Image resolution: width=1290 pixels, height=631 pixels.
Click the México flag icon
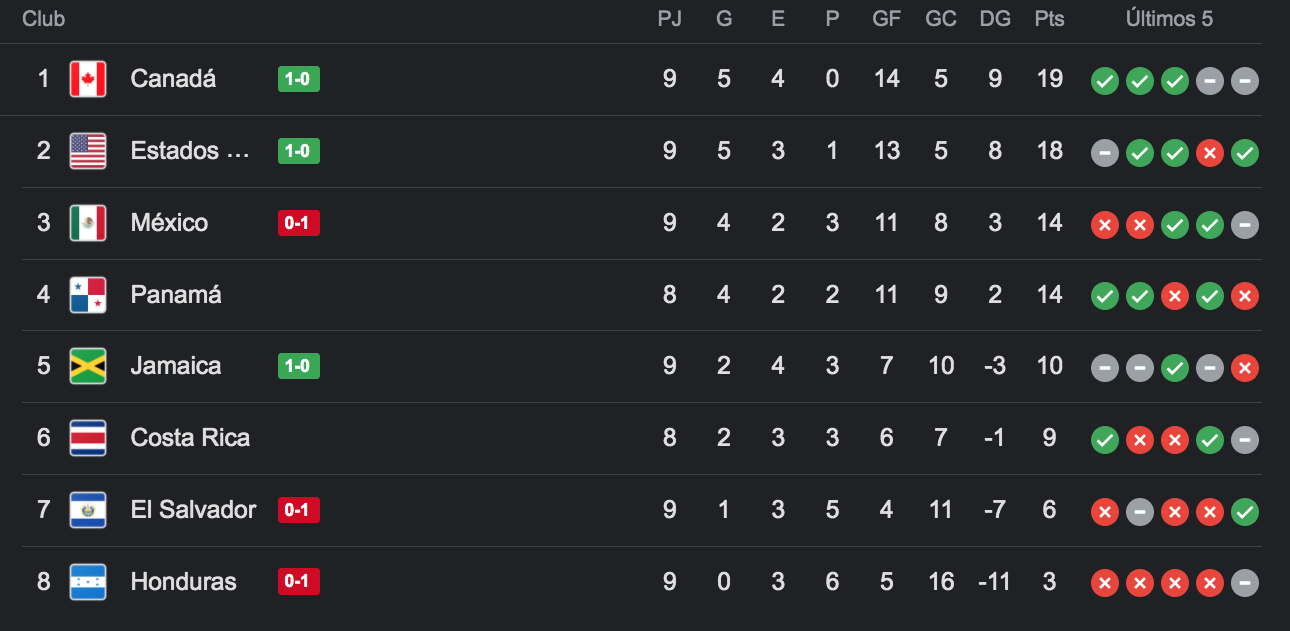[x=88, y=223]
